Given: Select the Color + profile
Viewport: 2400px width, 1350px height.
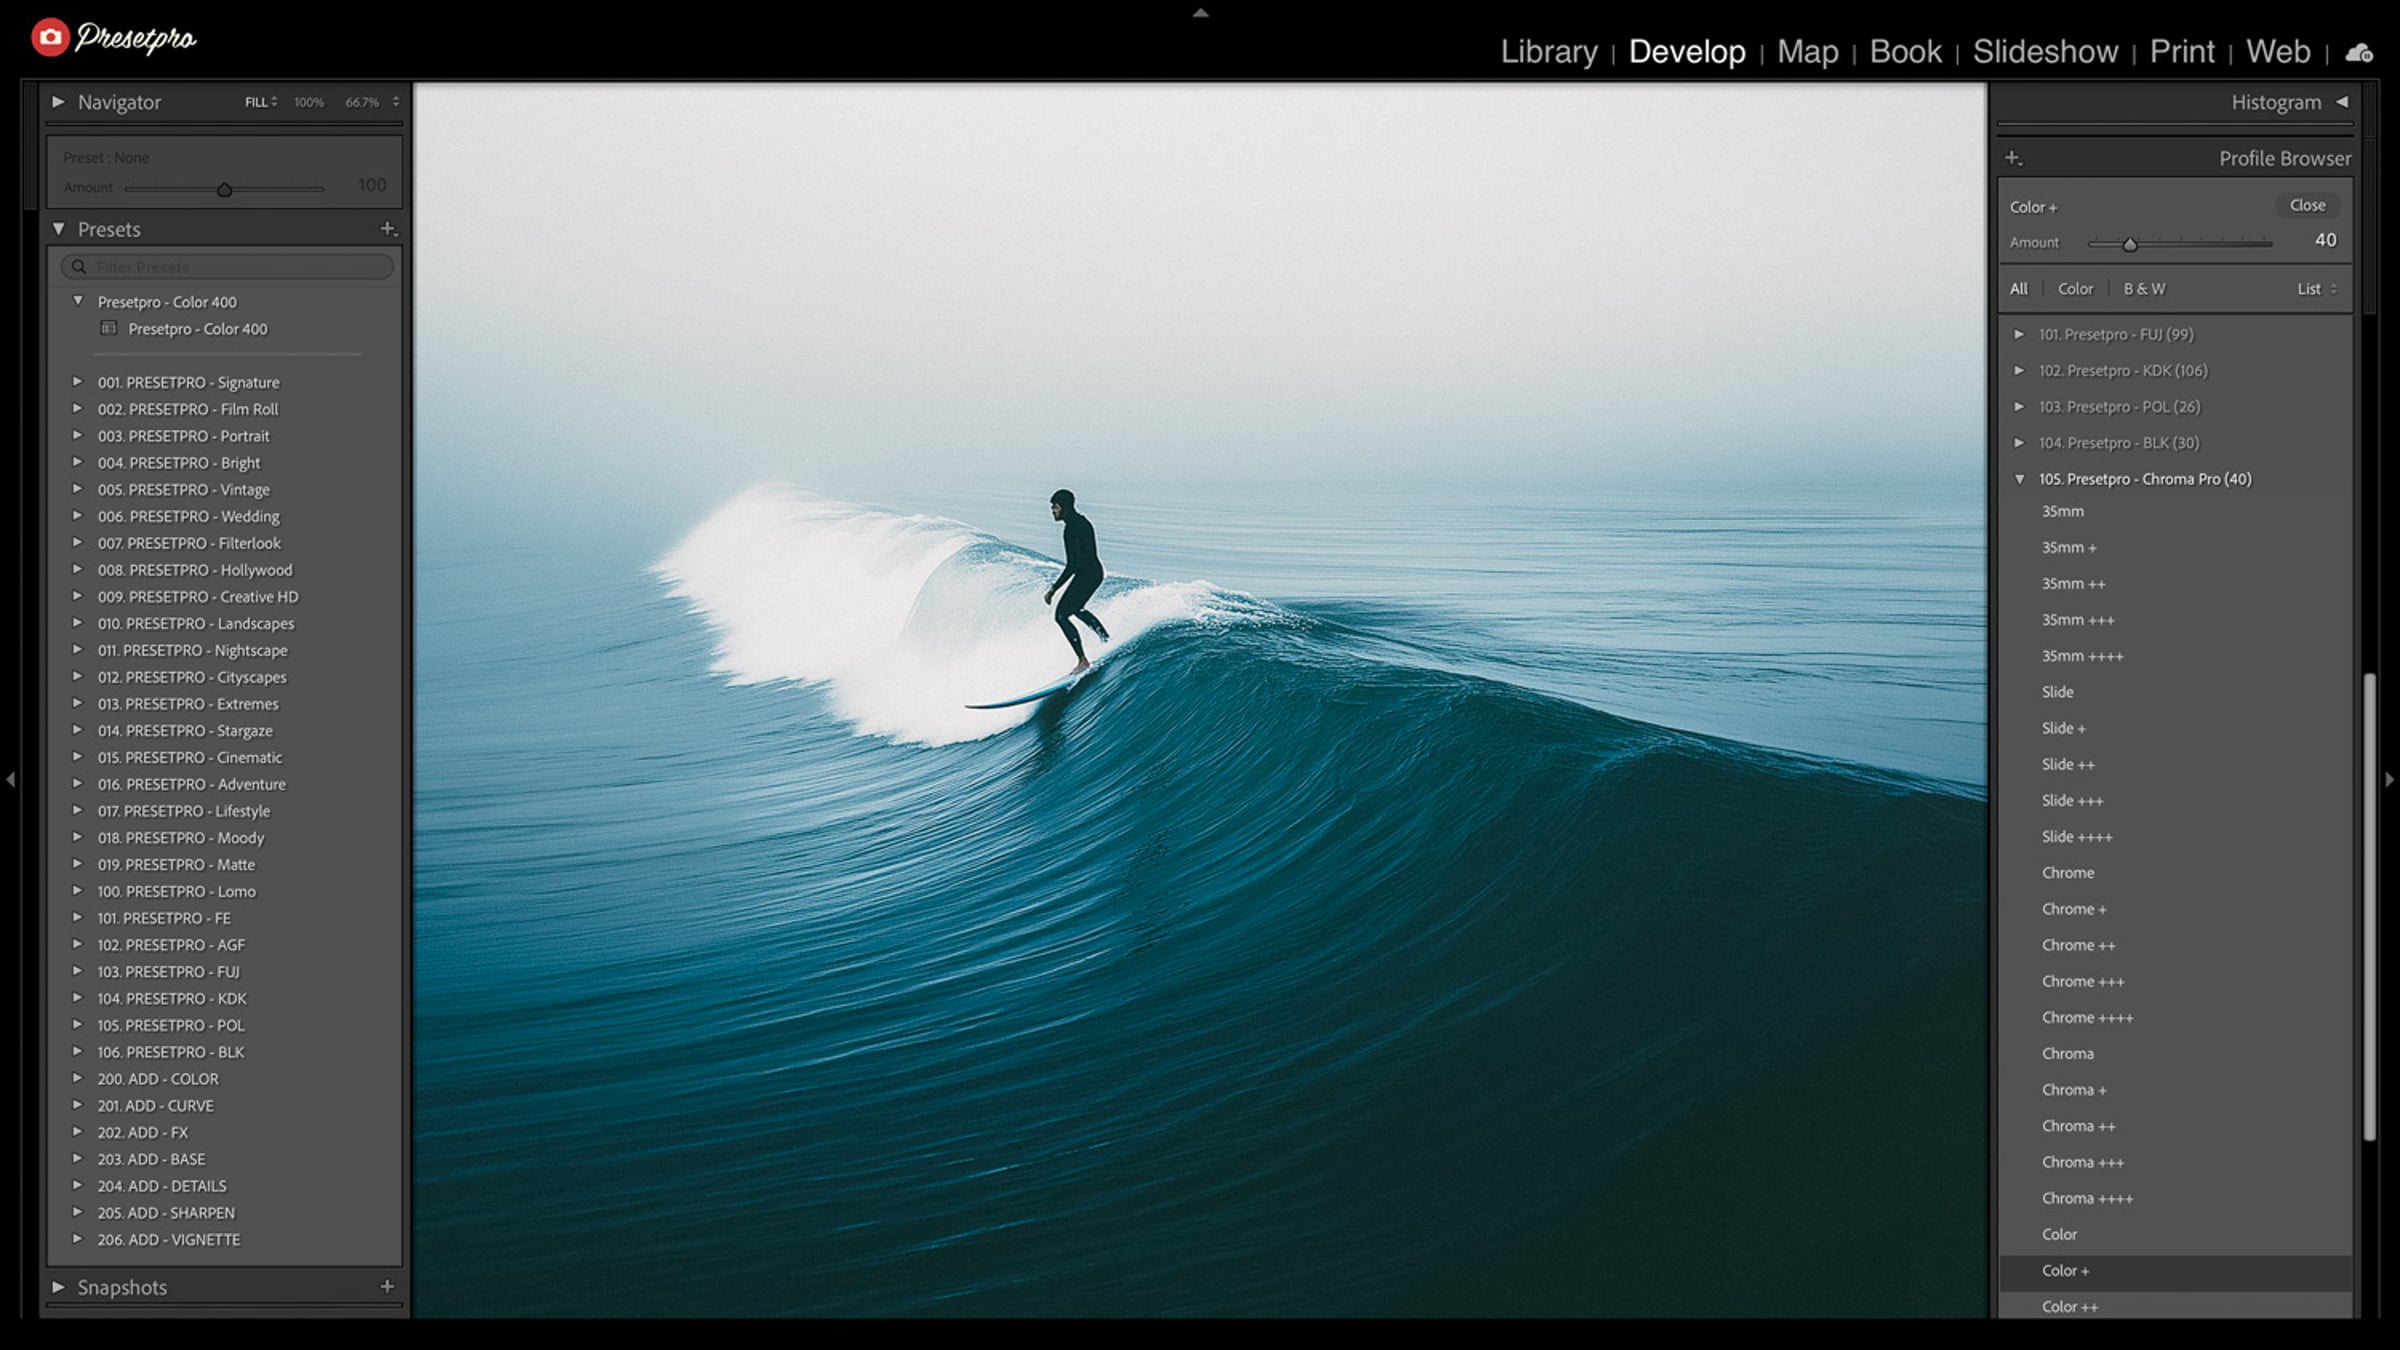Looking at the screenshot, I should [x=2176, y=1271].
